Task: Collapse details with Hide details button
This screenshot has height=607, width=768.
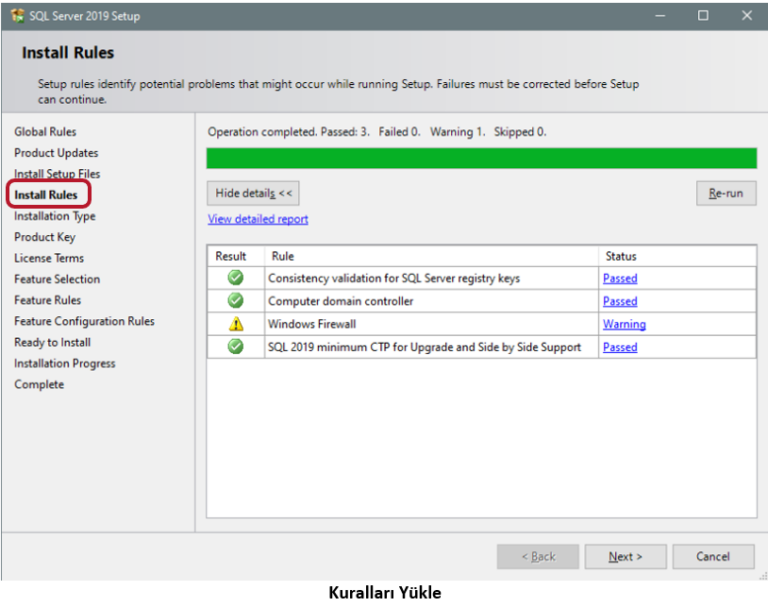Action: (x=253, y=193)
